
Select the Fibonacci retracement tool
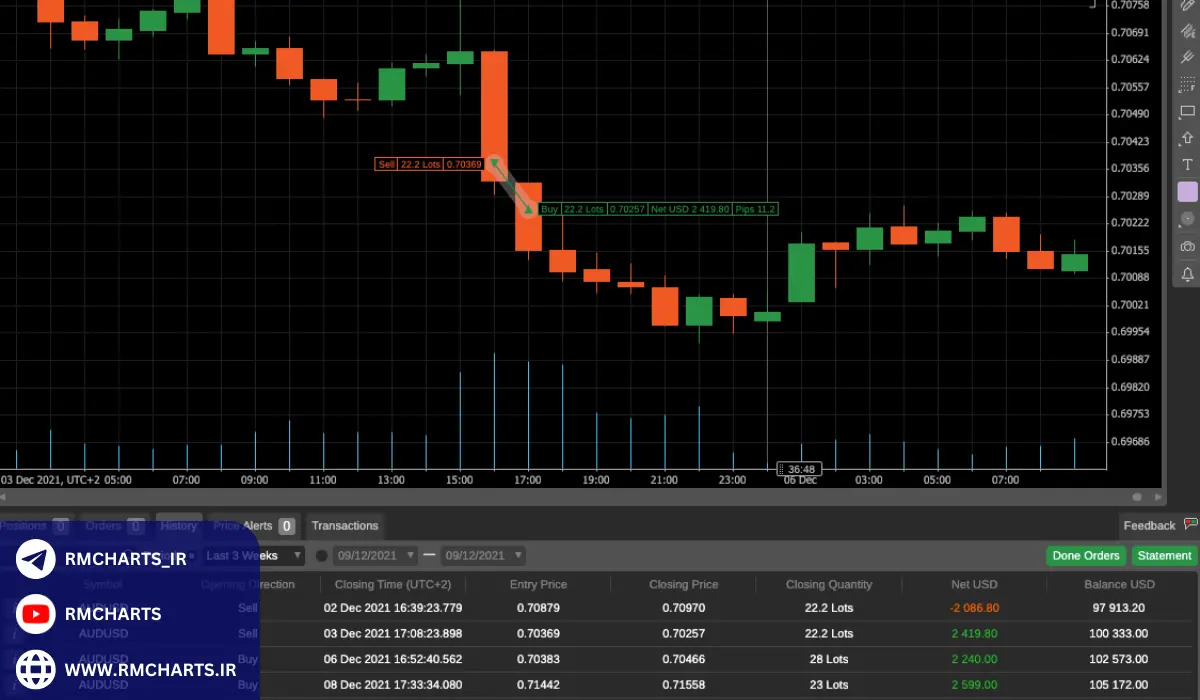pyautogui.click(x=1187, y=85)
